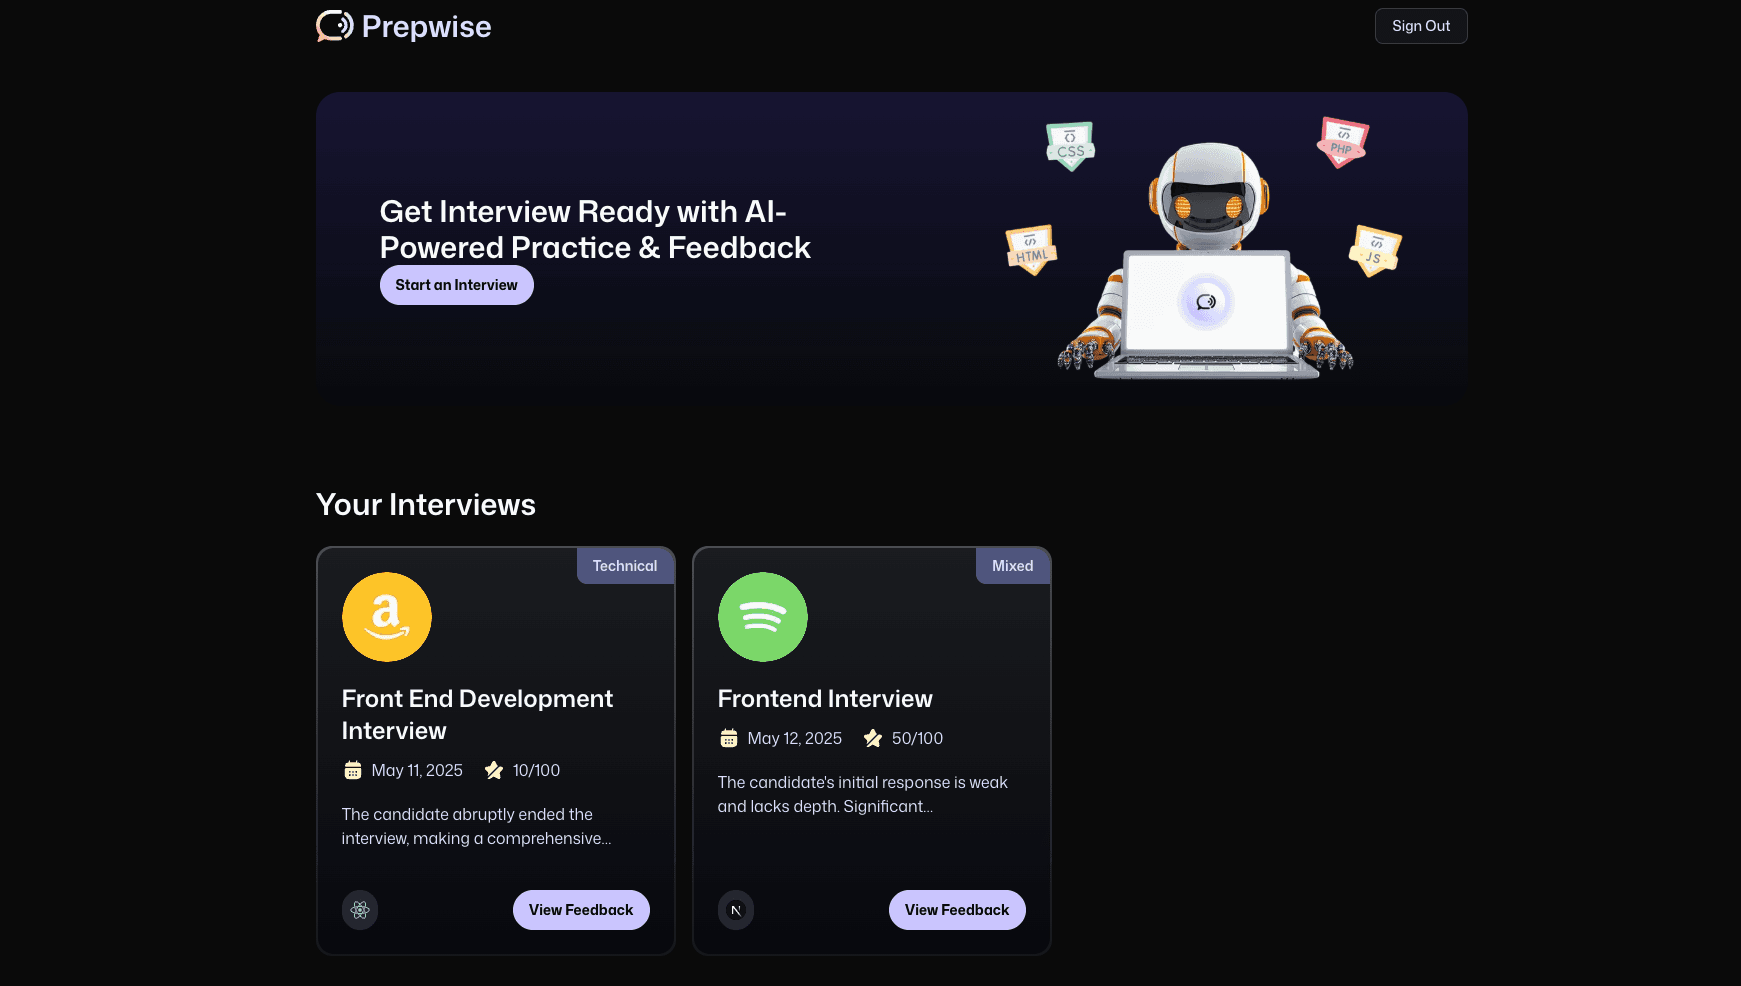Screen dimensions: 1741x986
Task: Click the star icon beside 10/100
Action: (x=493, y=770)
